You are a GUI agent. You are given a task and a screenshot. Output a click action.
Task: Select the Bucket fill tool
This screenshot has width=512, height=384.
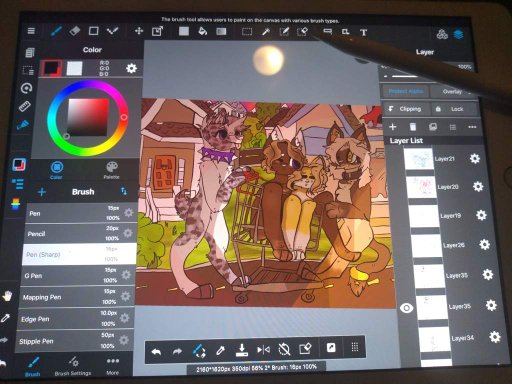[x=202, y=31]
